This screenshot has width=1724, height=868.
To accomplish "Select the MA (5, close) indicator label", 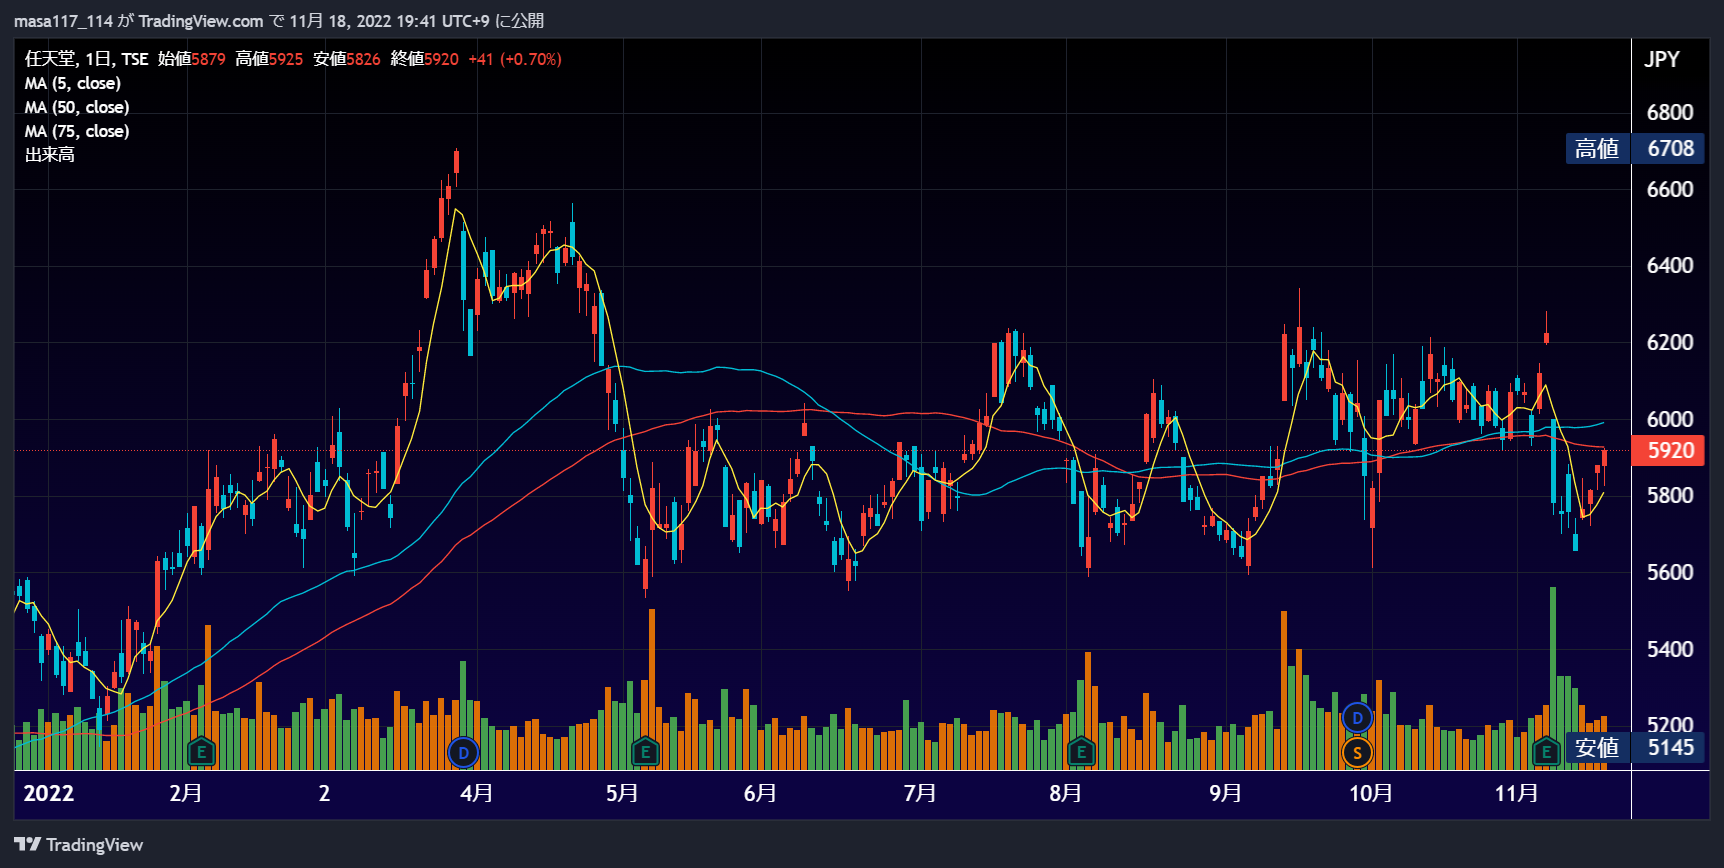I will [x=72, y=83].
